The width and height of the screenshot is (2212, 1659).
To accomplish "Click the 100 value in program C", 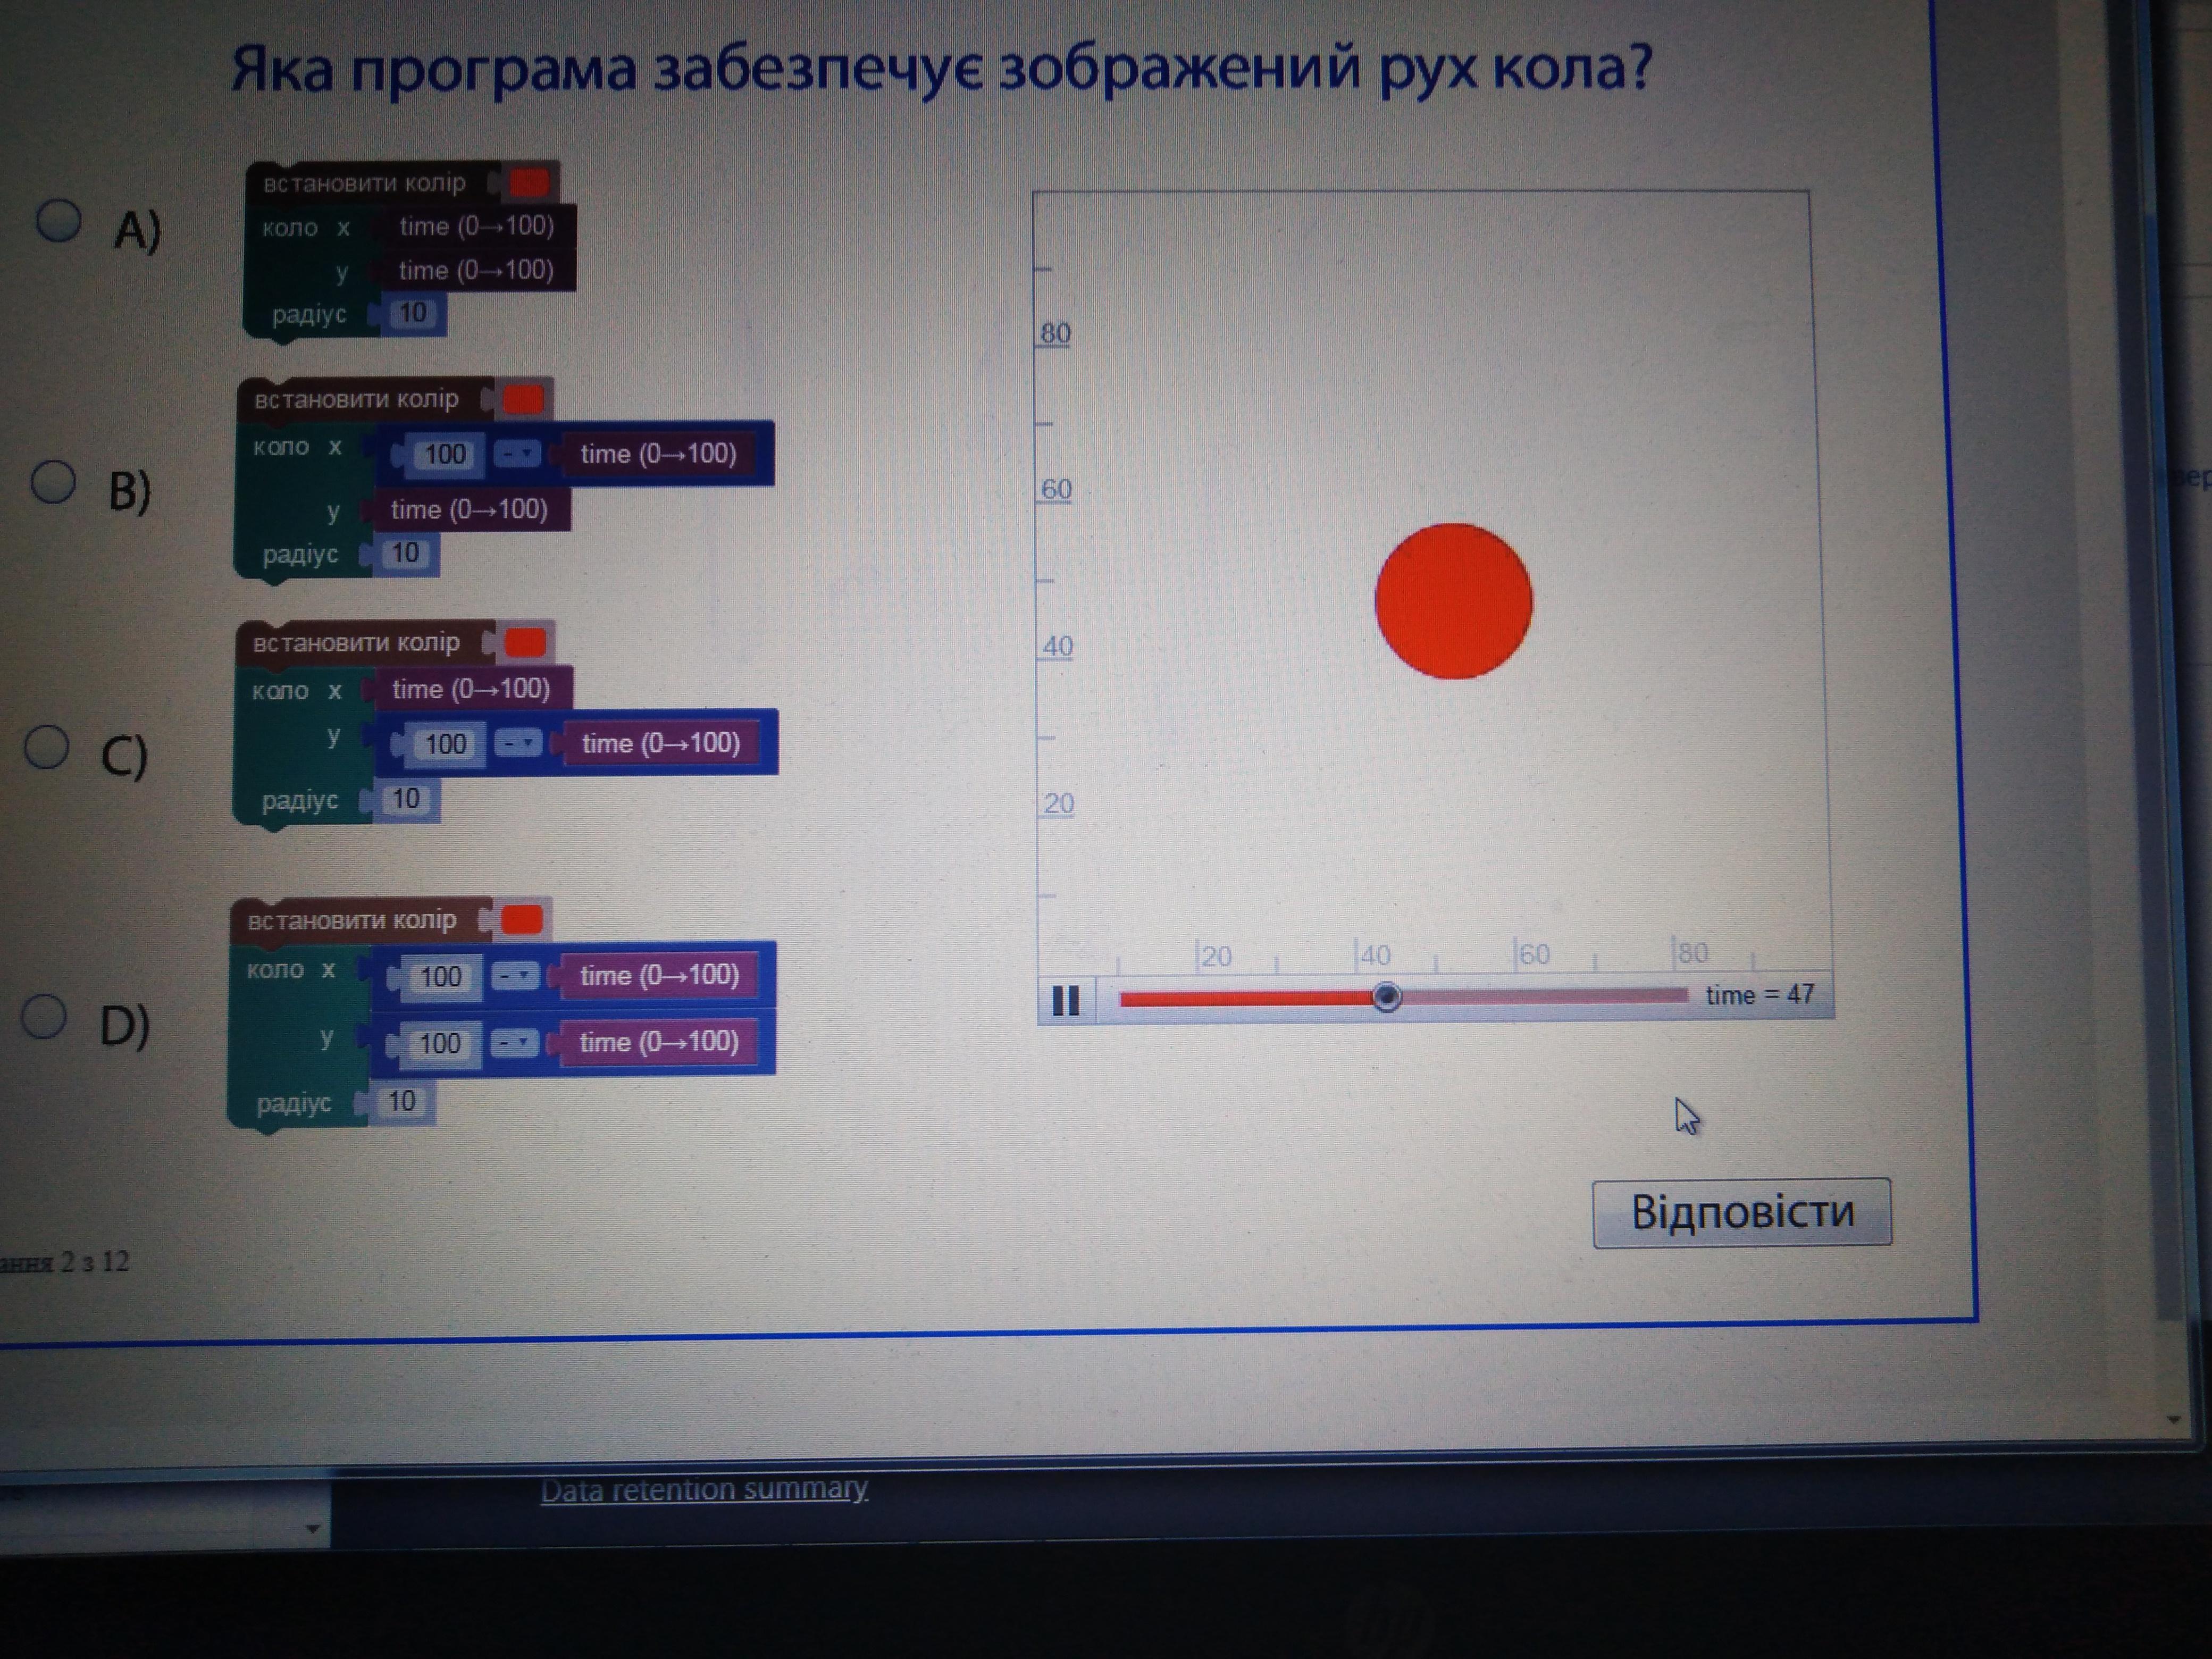I will pos(445,744).
